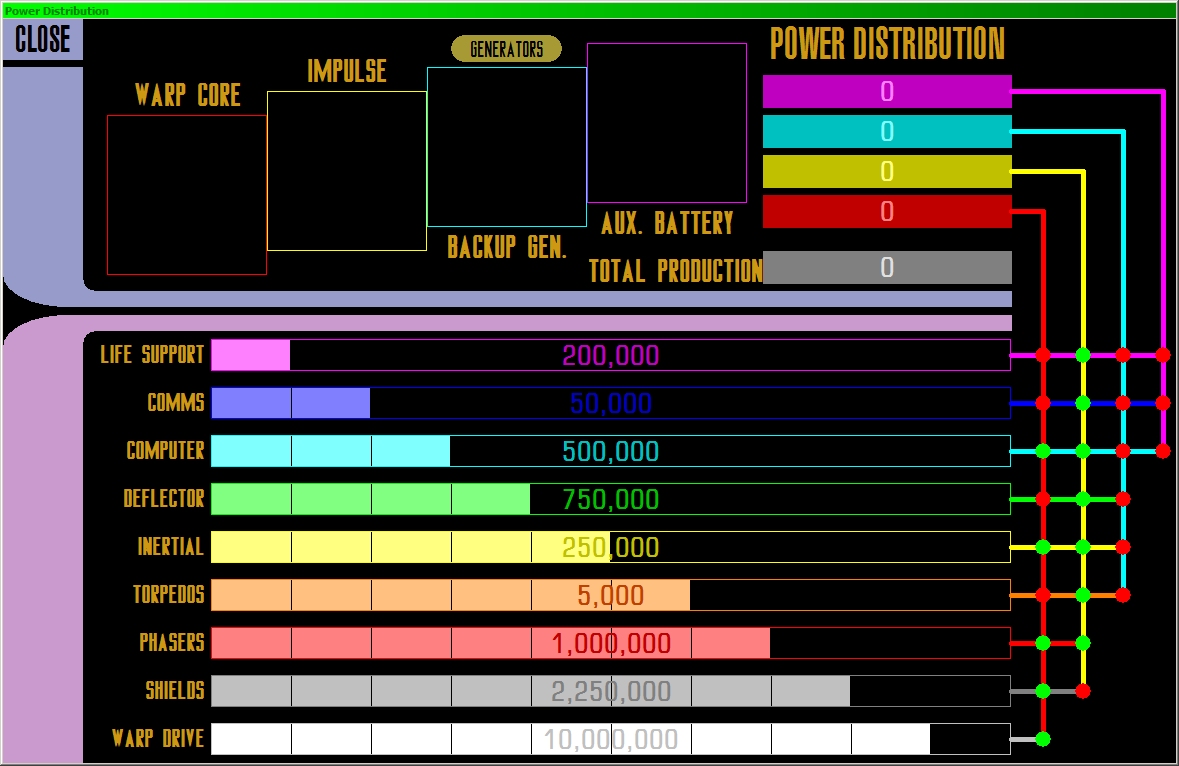Toggle Comms node on magenta line

coord(1163,403)
